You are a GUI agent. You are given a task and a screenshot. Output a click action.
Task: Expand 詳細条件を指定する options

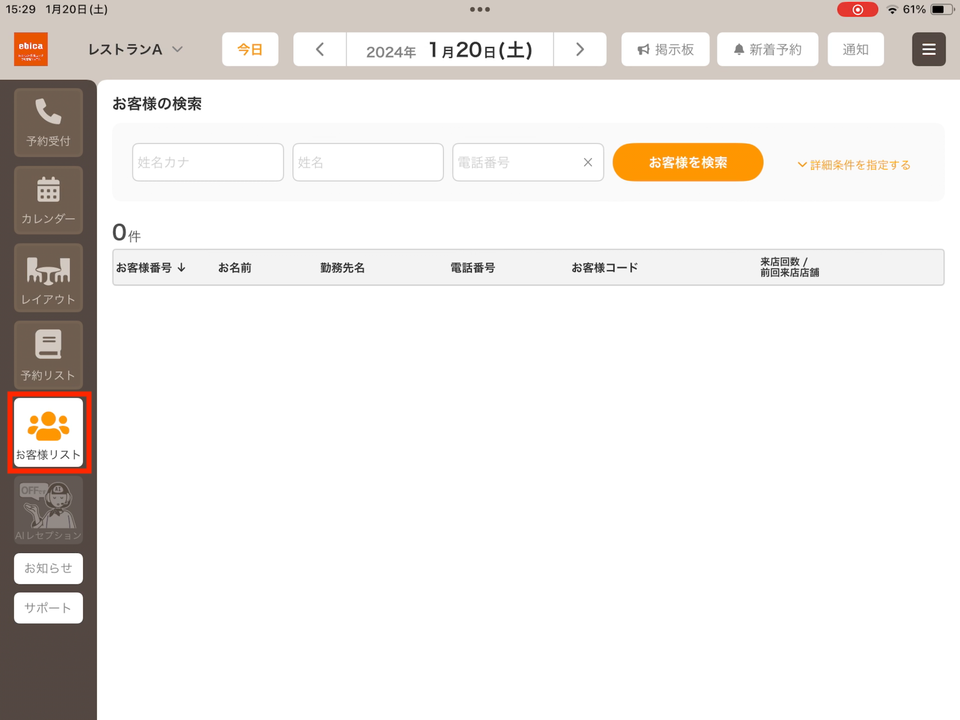pyautogui.click(x=853, y=165)
